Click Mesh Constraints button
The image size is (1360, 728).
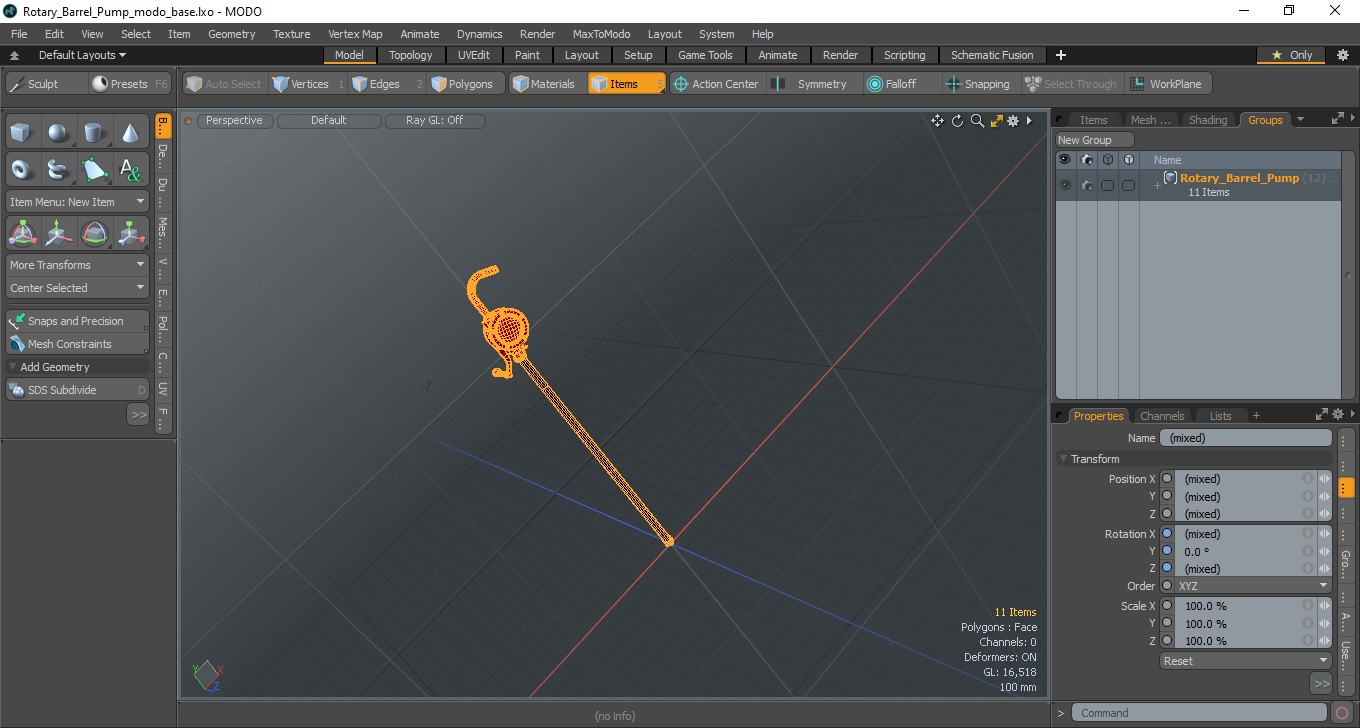[x=77, y=344]
